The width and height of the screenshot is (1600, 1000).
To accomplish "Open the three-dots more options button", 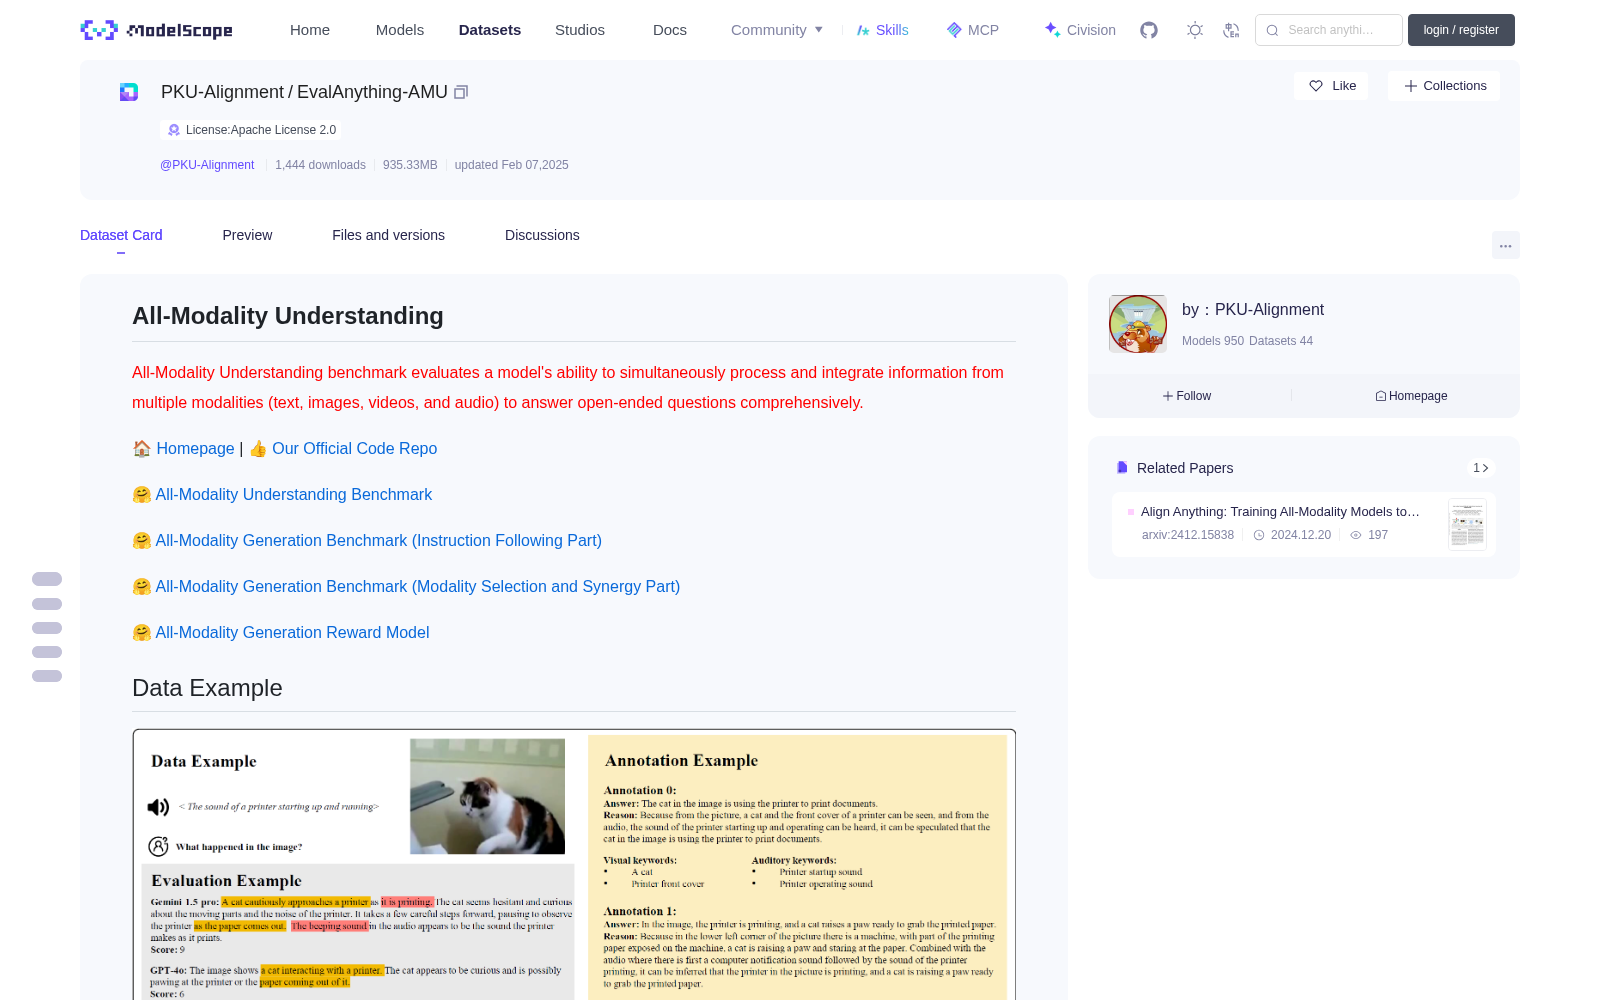I will [1505, 245].
